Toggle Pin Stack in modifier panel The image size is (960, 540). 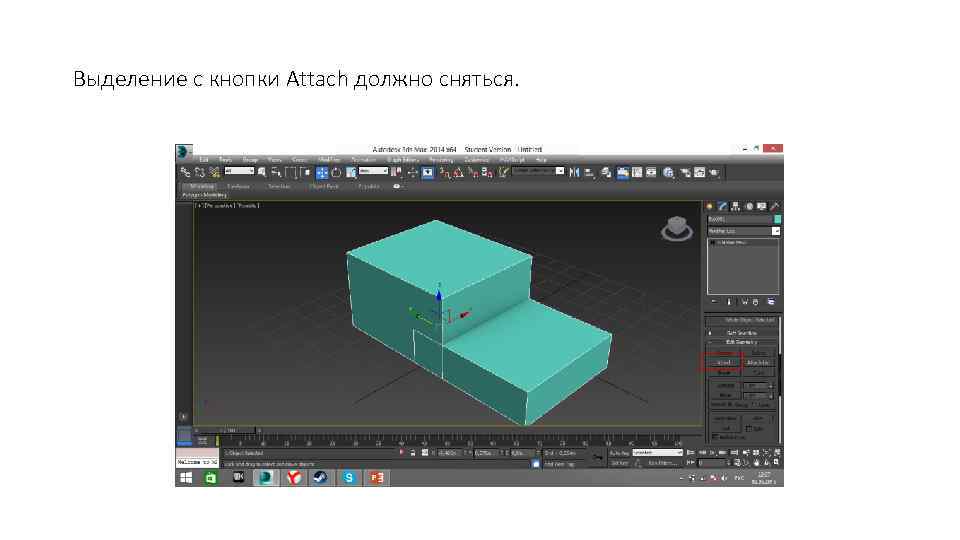tap(714, 302)
